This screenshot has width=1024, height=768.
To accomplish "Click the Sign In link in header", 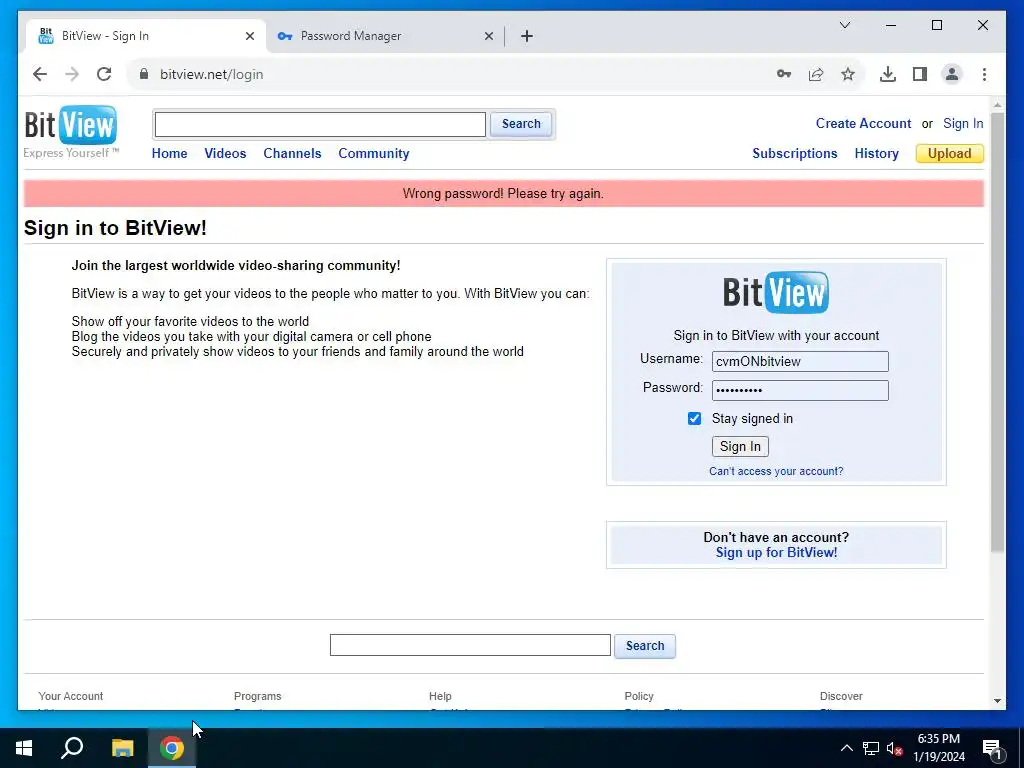I will tap(963, 123).
